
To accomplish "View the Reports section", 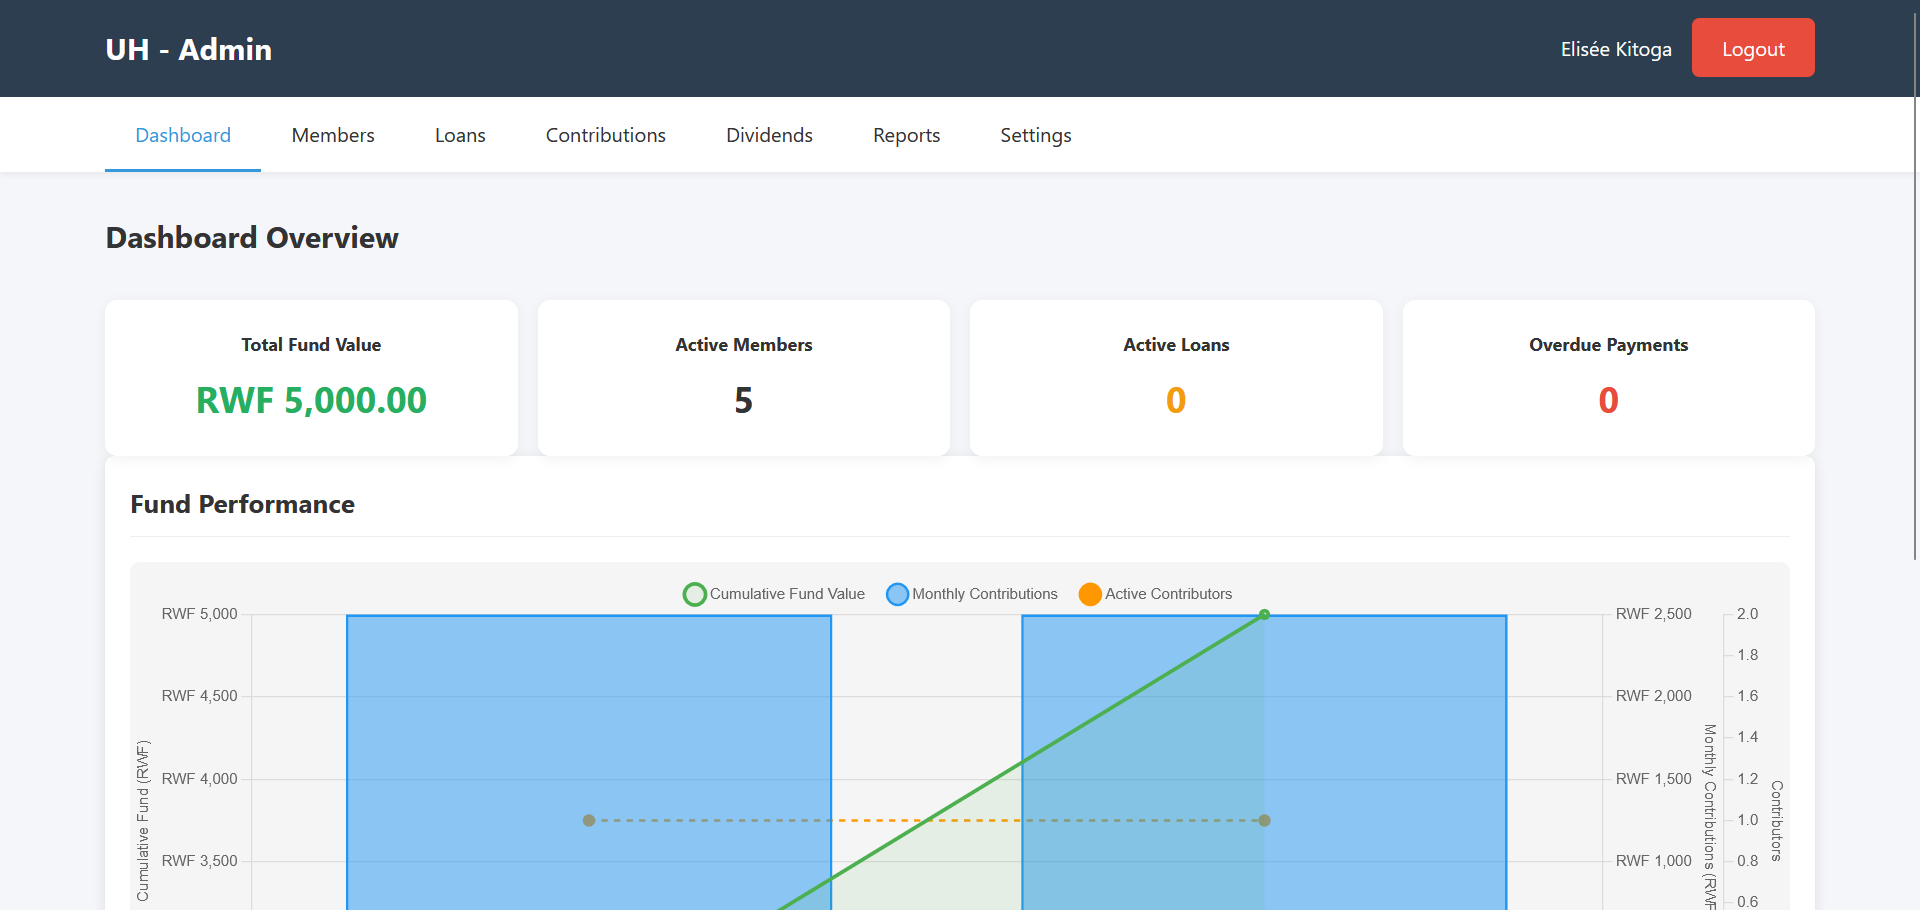I will click(906, 135).
